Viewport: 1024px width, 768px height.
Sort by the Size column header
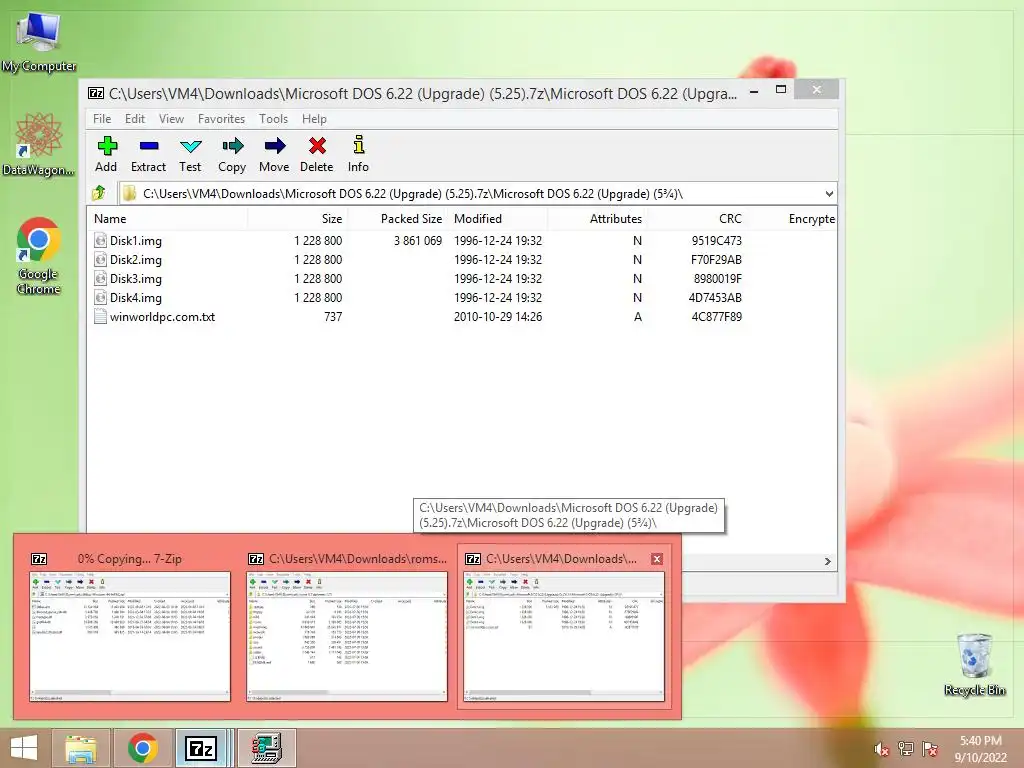coord(298,219)
